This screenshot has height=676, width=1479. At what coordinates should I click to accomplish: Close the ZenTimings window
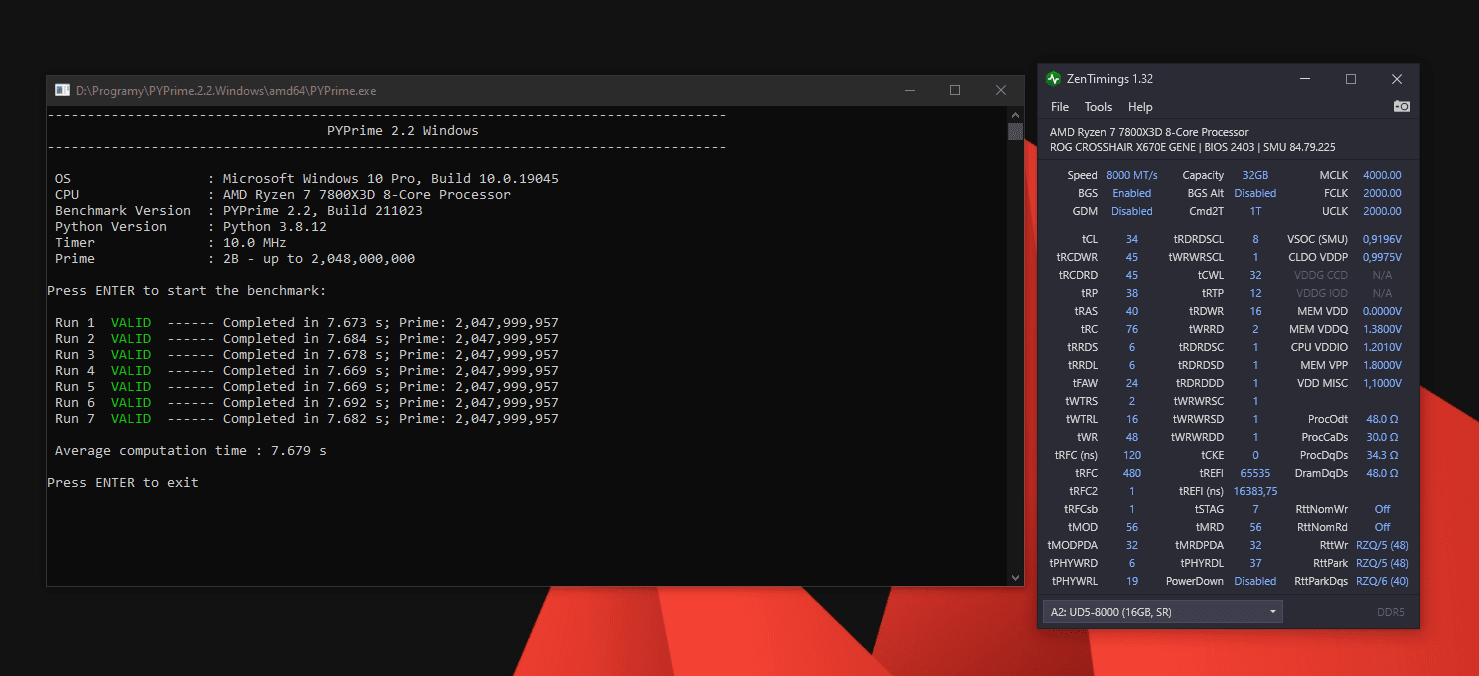pyautogui.click(x=1397, y=79)
